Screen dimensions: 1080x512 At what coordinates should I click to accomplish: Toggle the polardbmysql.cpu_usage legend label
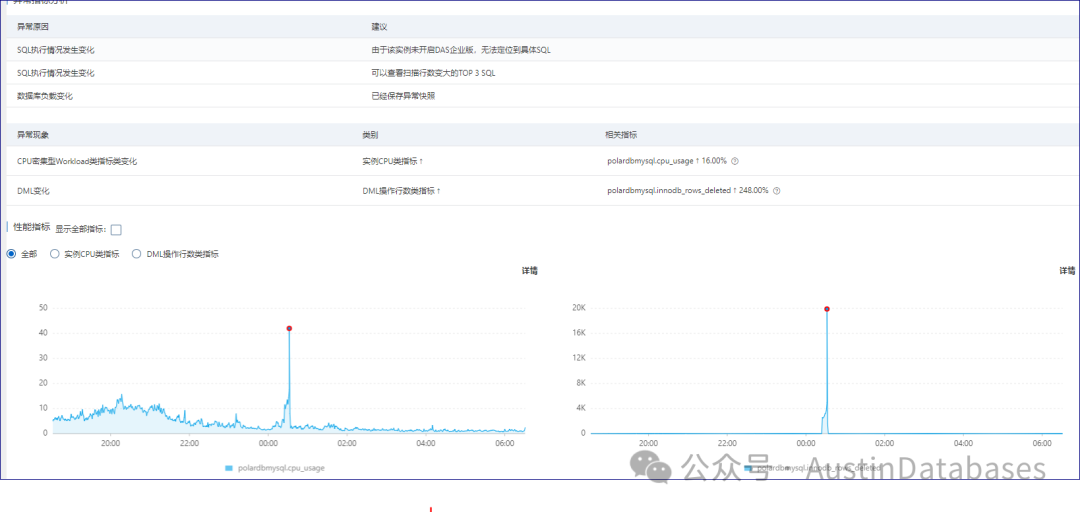tap(281, 468)
